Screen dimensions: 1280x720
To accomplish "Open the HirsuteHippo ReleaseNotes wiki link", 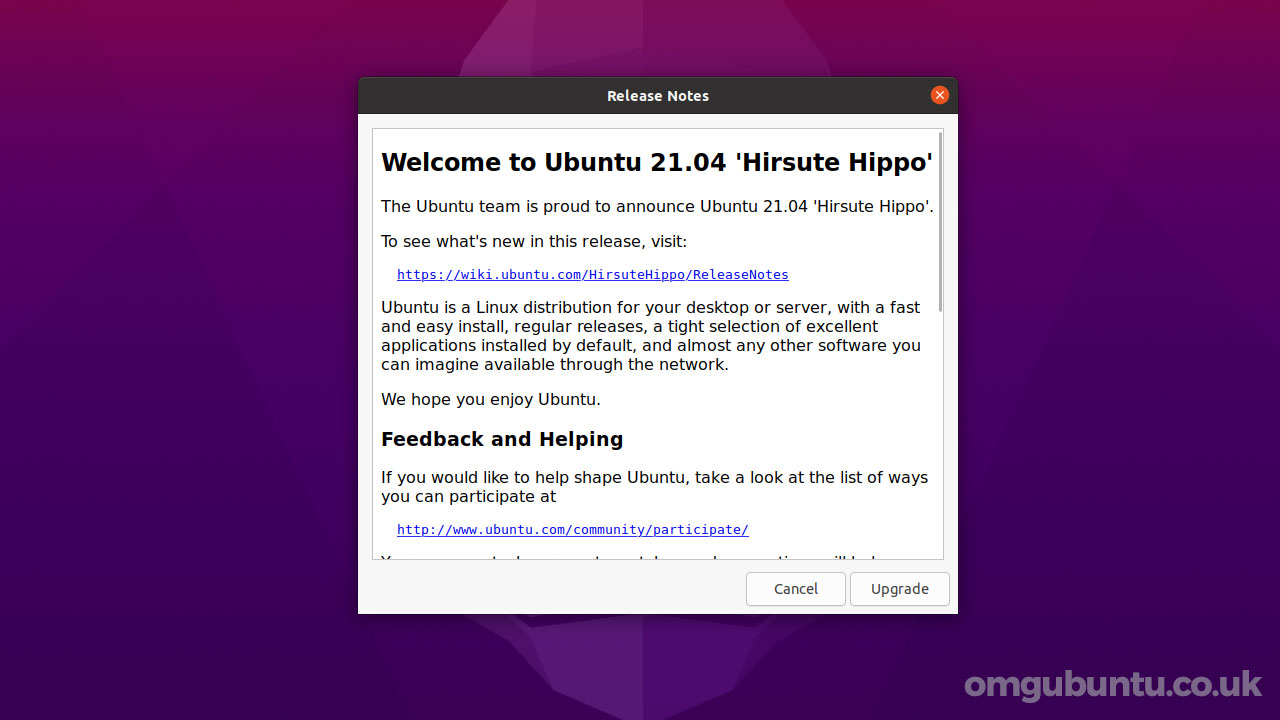I will pos(593,274).
